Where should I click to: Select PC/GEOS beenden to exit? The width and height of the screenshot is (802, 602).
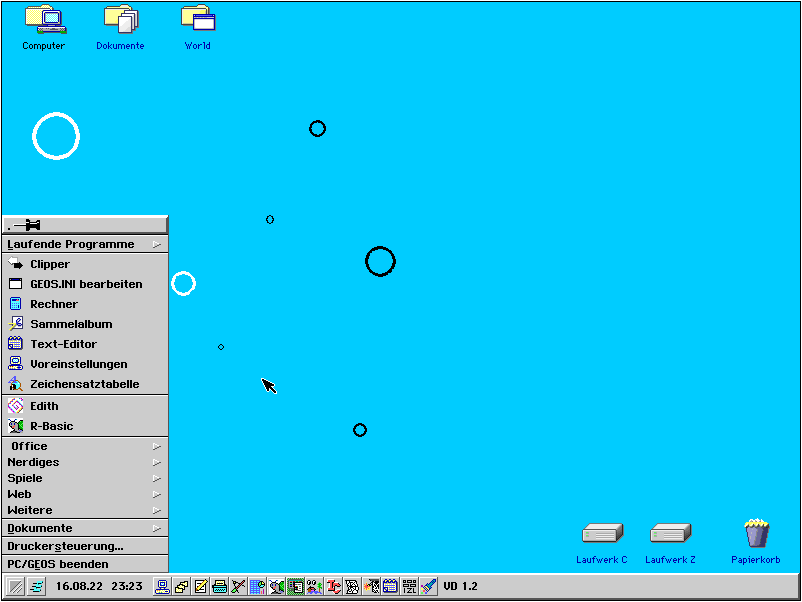pyautogui.click(x=85, y=564)
